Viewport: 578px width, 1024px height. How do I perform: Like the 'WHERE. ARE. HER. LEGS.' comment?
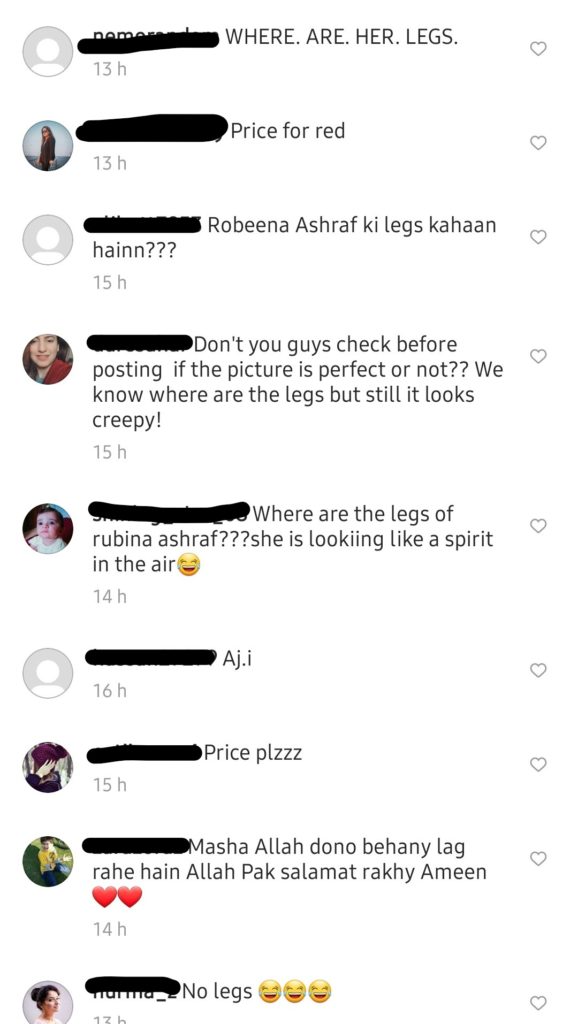(x=538, y=49)
